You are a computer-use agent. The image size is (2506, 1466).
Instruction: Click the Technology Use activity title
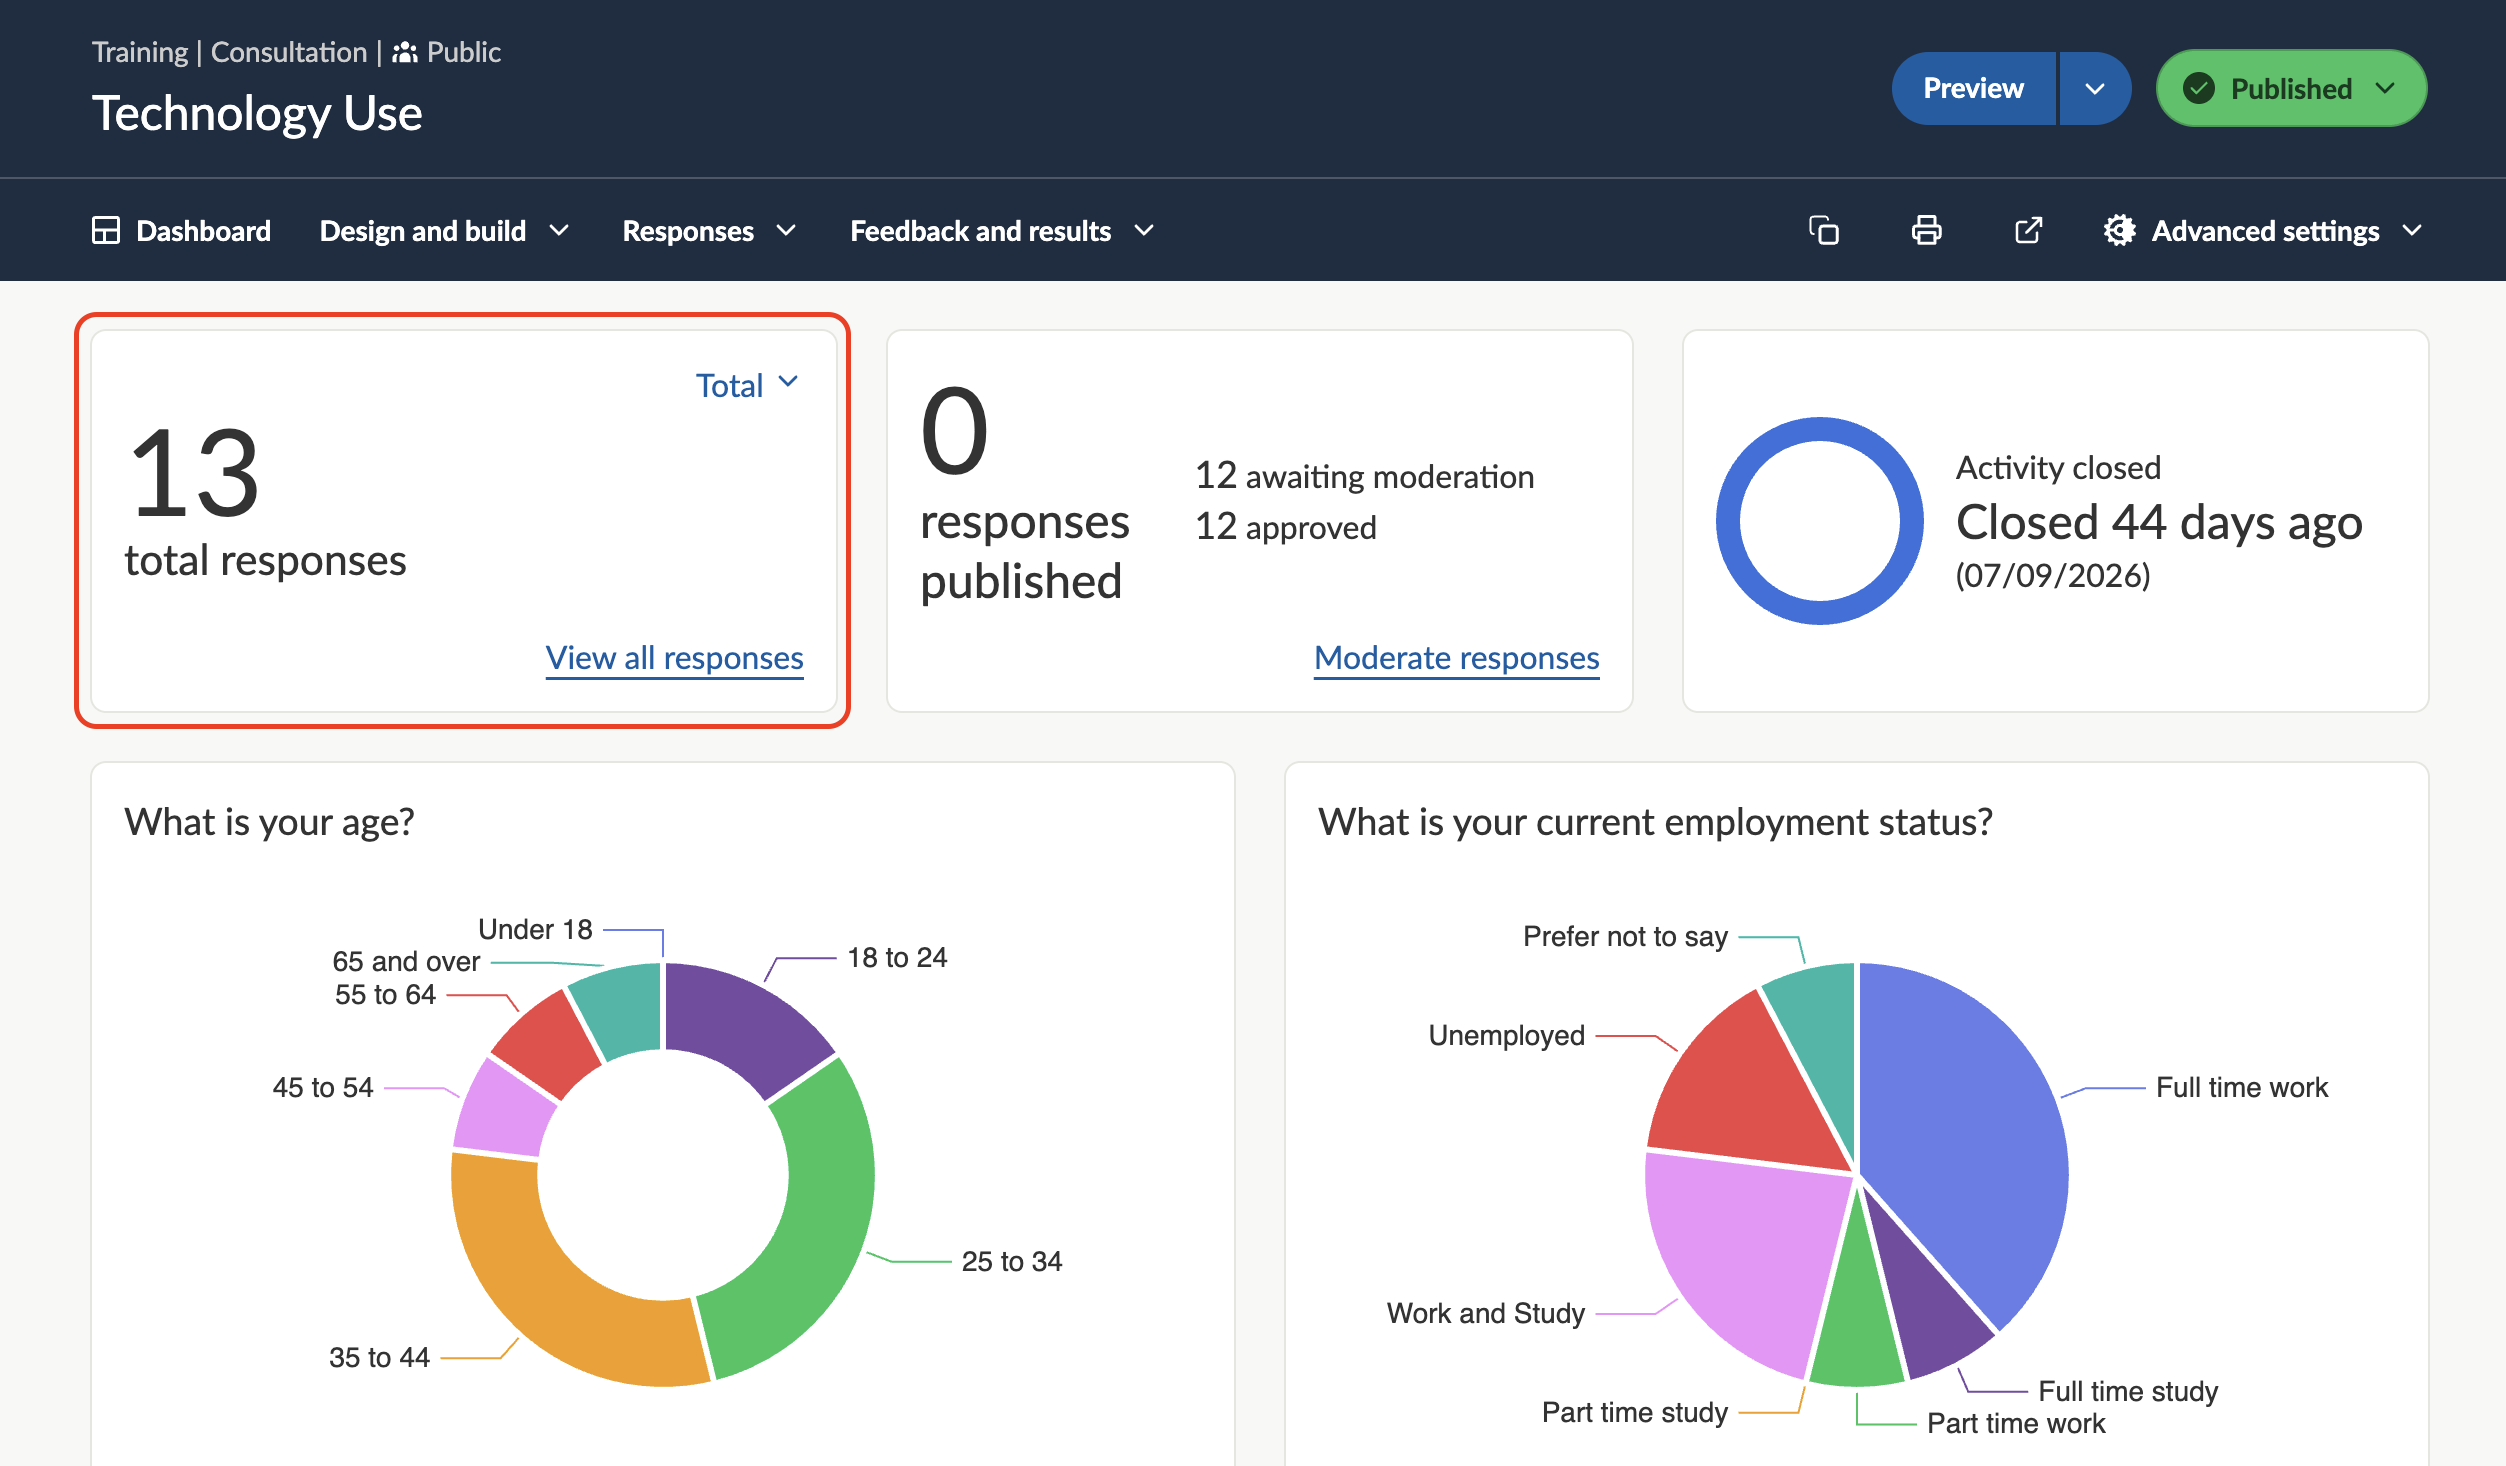coord(257,113)
